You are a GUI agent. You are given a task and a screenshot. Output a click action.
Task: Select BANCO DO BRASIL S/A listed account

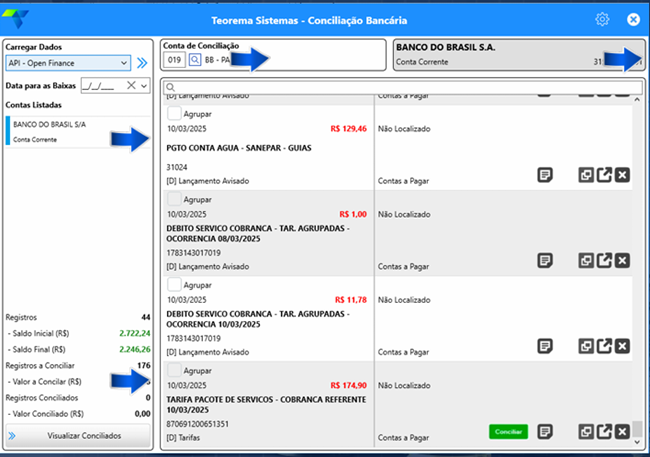tap(70, 131)
